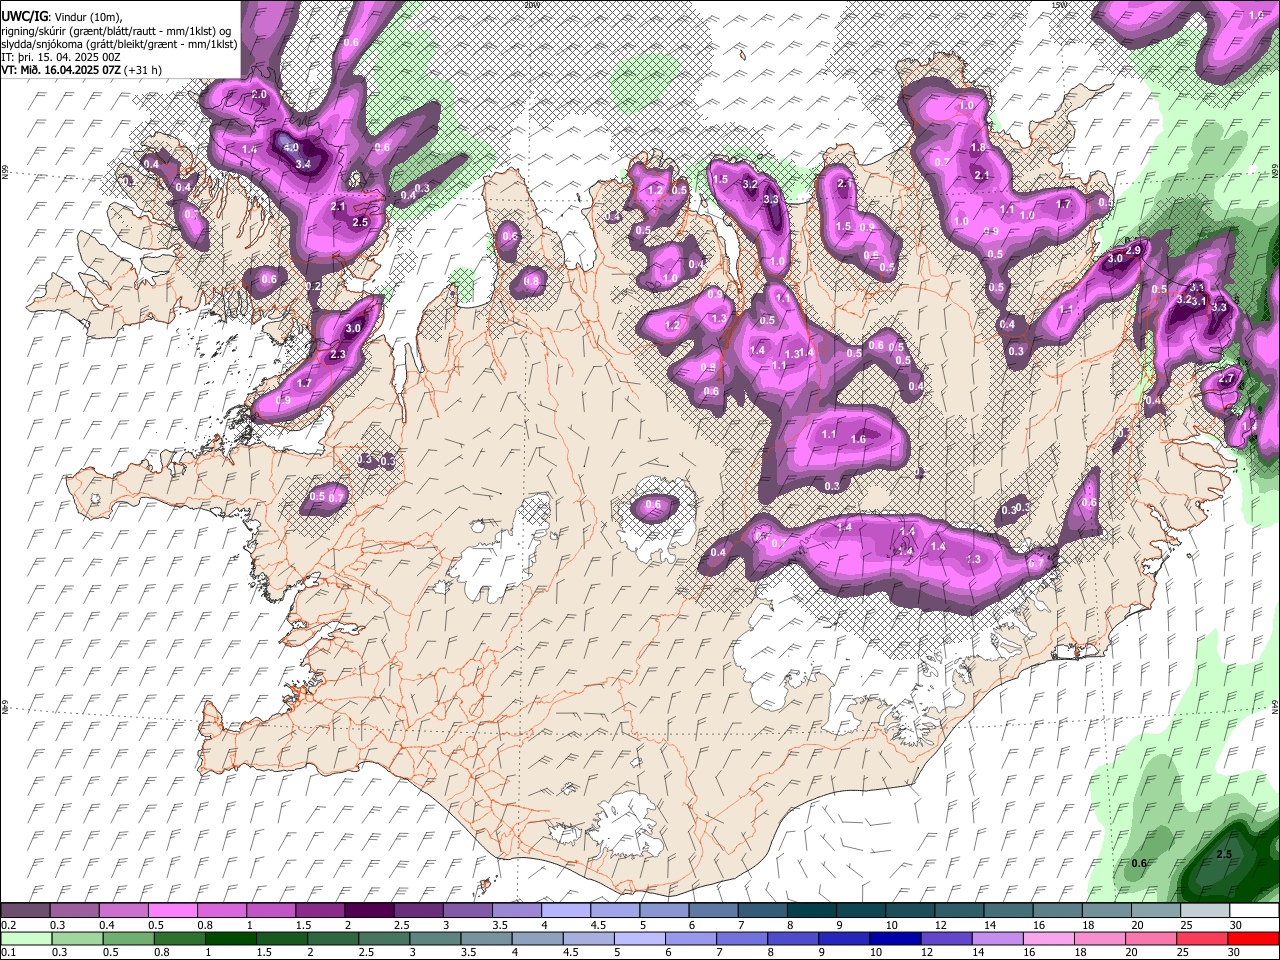Click the black 0.6 value over the green rain area

(x=1139, y=863)
